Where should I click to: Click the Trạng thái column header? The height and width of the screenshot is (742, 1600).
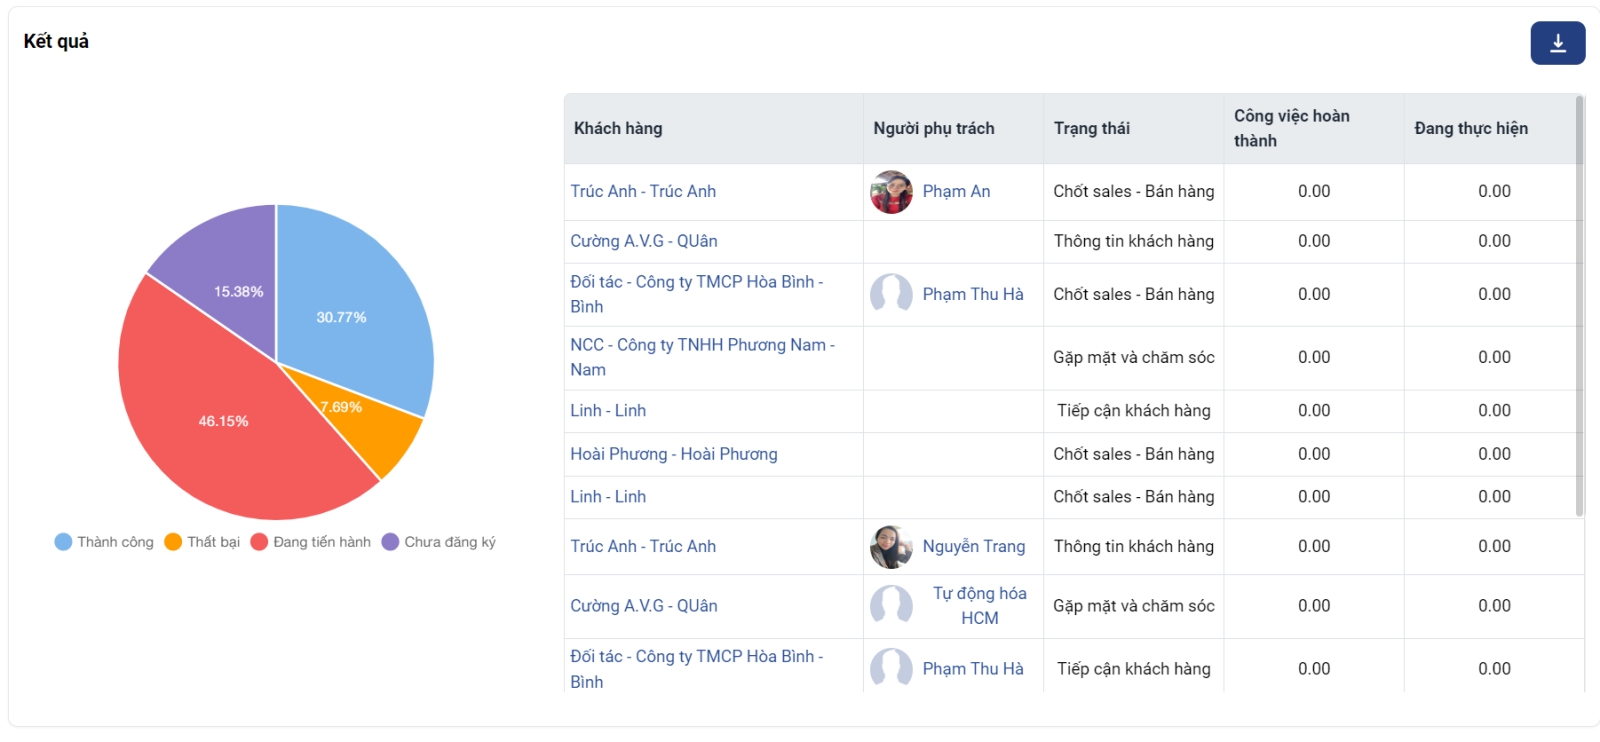pyautogui.click(x=1092, y=129)
